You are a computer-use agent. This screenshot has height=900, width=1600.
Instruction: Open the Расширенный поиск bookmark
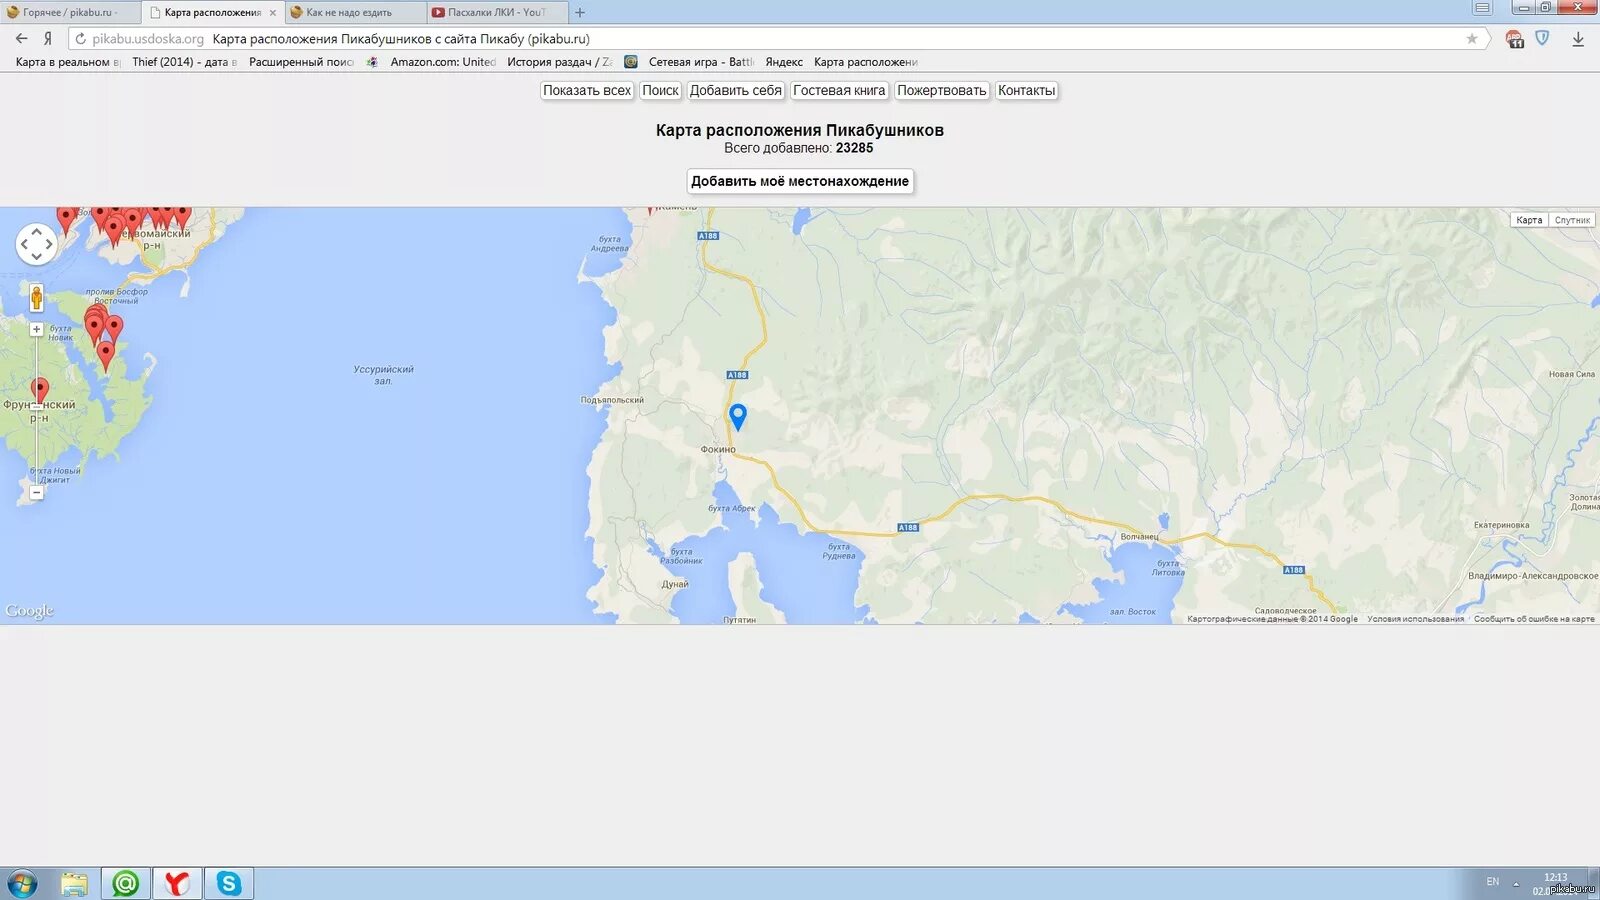[x=301, y=62]
